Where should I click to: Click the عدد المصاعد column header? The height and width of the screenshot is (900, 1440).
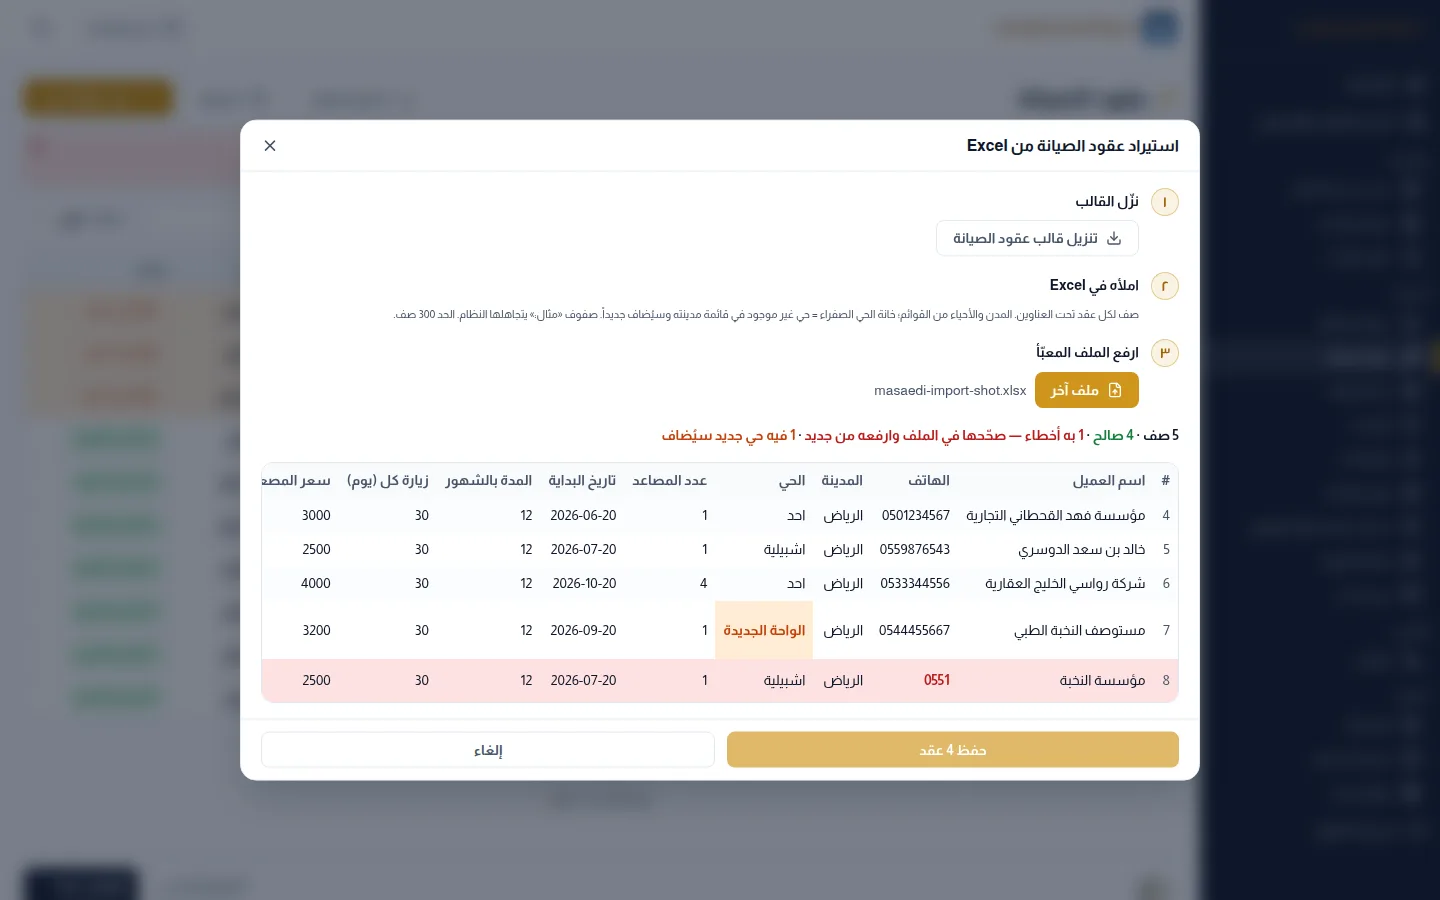coord(670,481)
